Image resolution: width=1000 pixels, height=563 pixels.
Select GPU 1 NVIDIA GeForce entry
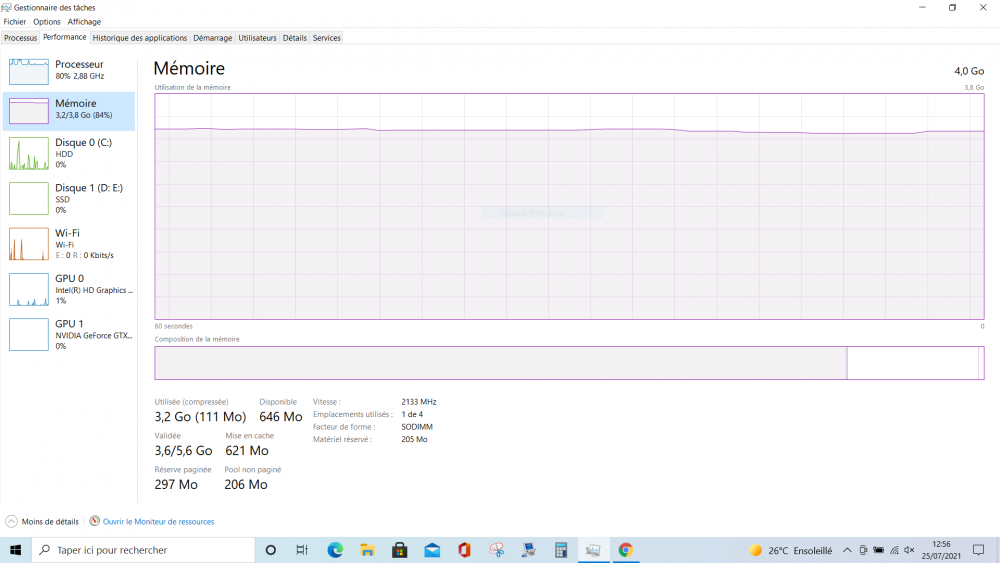tap(69, 335)
